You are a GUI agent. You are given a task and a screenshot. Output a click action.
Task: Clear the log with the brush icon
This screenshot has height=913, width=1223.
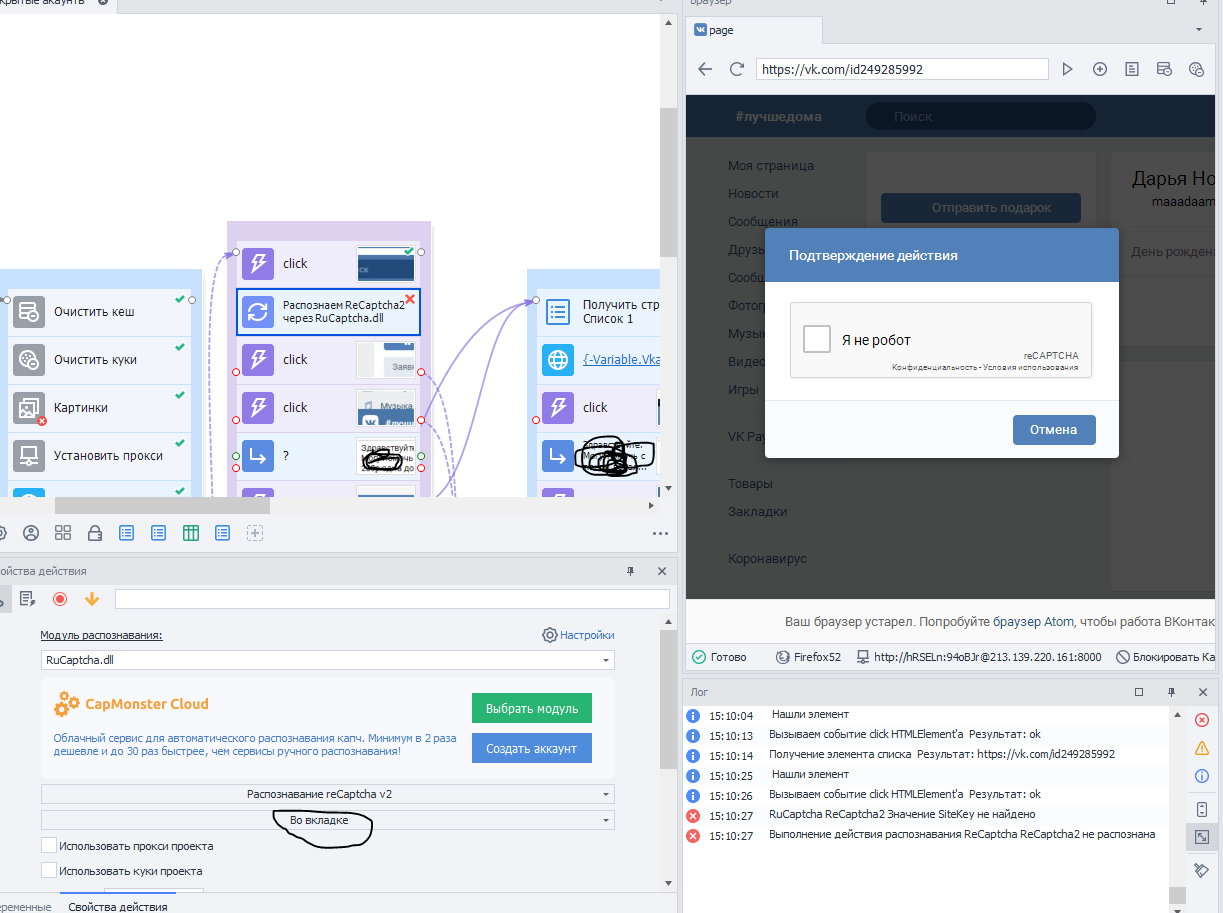1202,870
